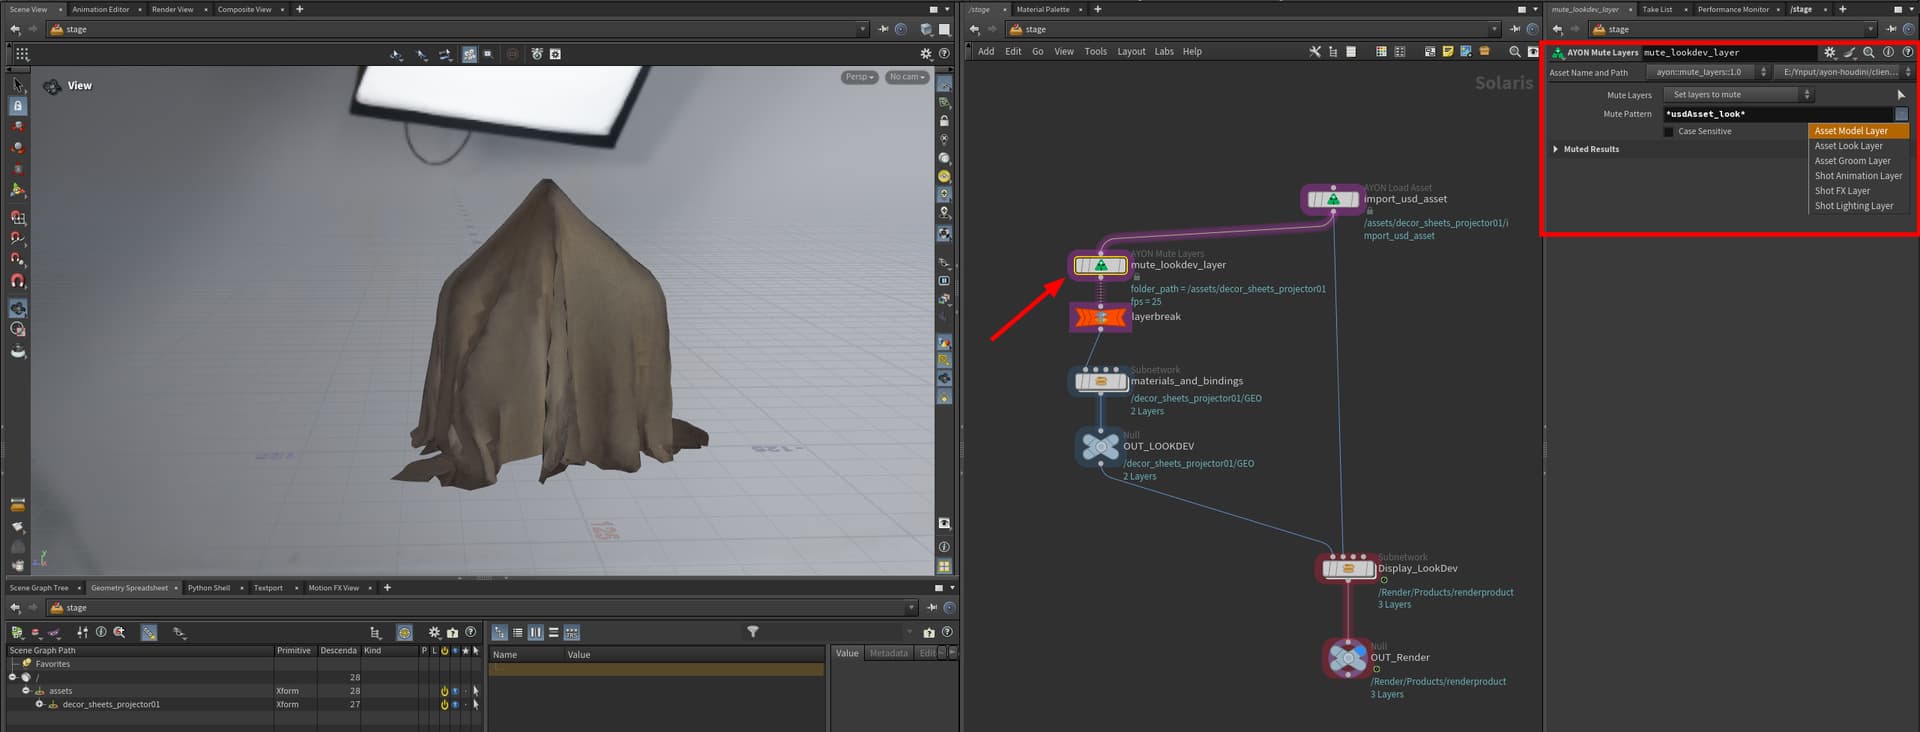Click the search magnifier in network editor toolbar
The width and height of the screenshot is (1920, 732).
1514,52
